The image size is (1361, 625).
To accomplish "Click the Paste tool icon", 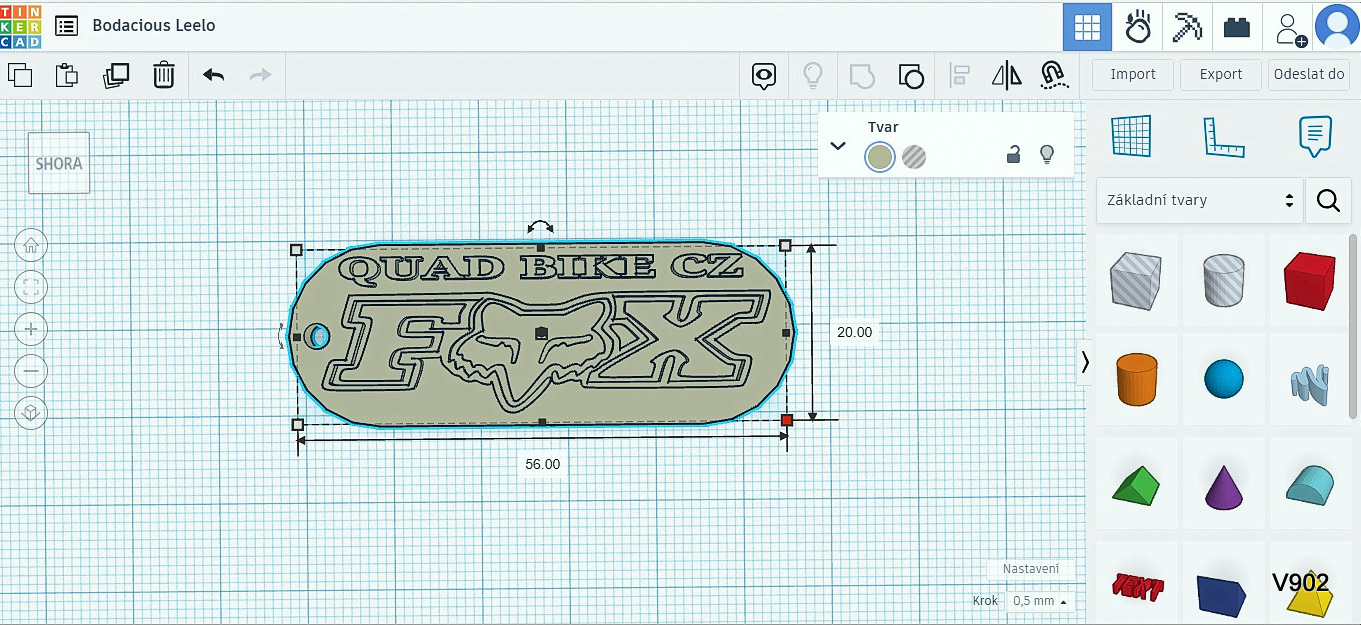I will (x=67, y=75).
